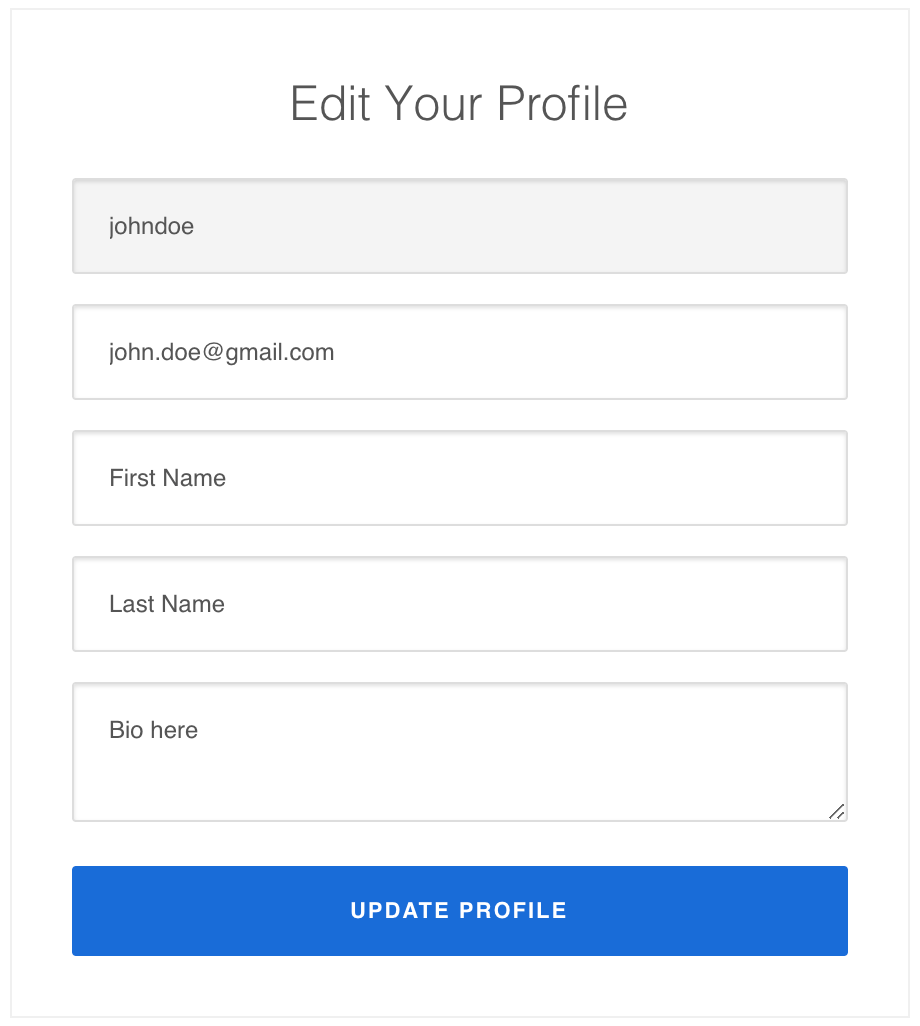Select the Bio text area
This screenshot has width=920, height=1026.
[x=460, y=752]
